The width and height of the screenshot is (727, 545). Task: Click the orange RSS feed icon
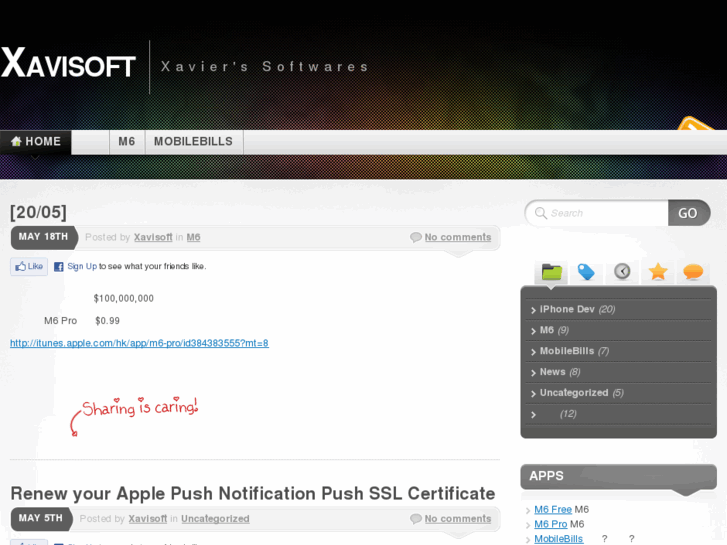pos(696,123)
